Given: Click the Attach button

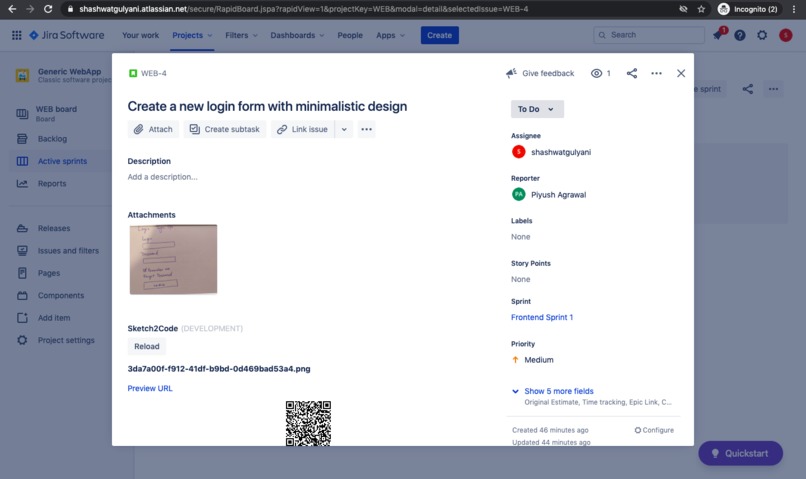Looking at the screenshot, I should pos(153,129).
